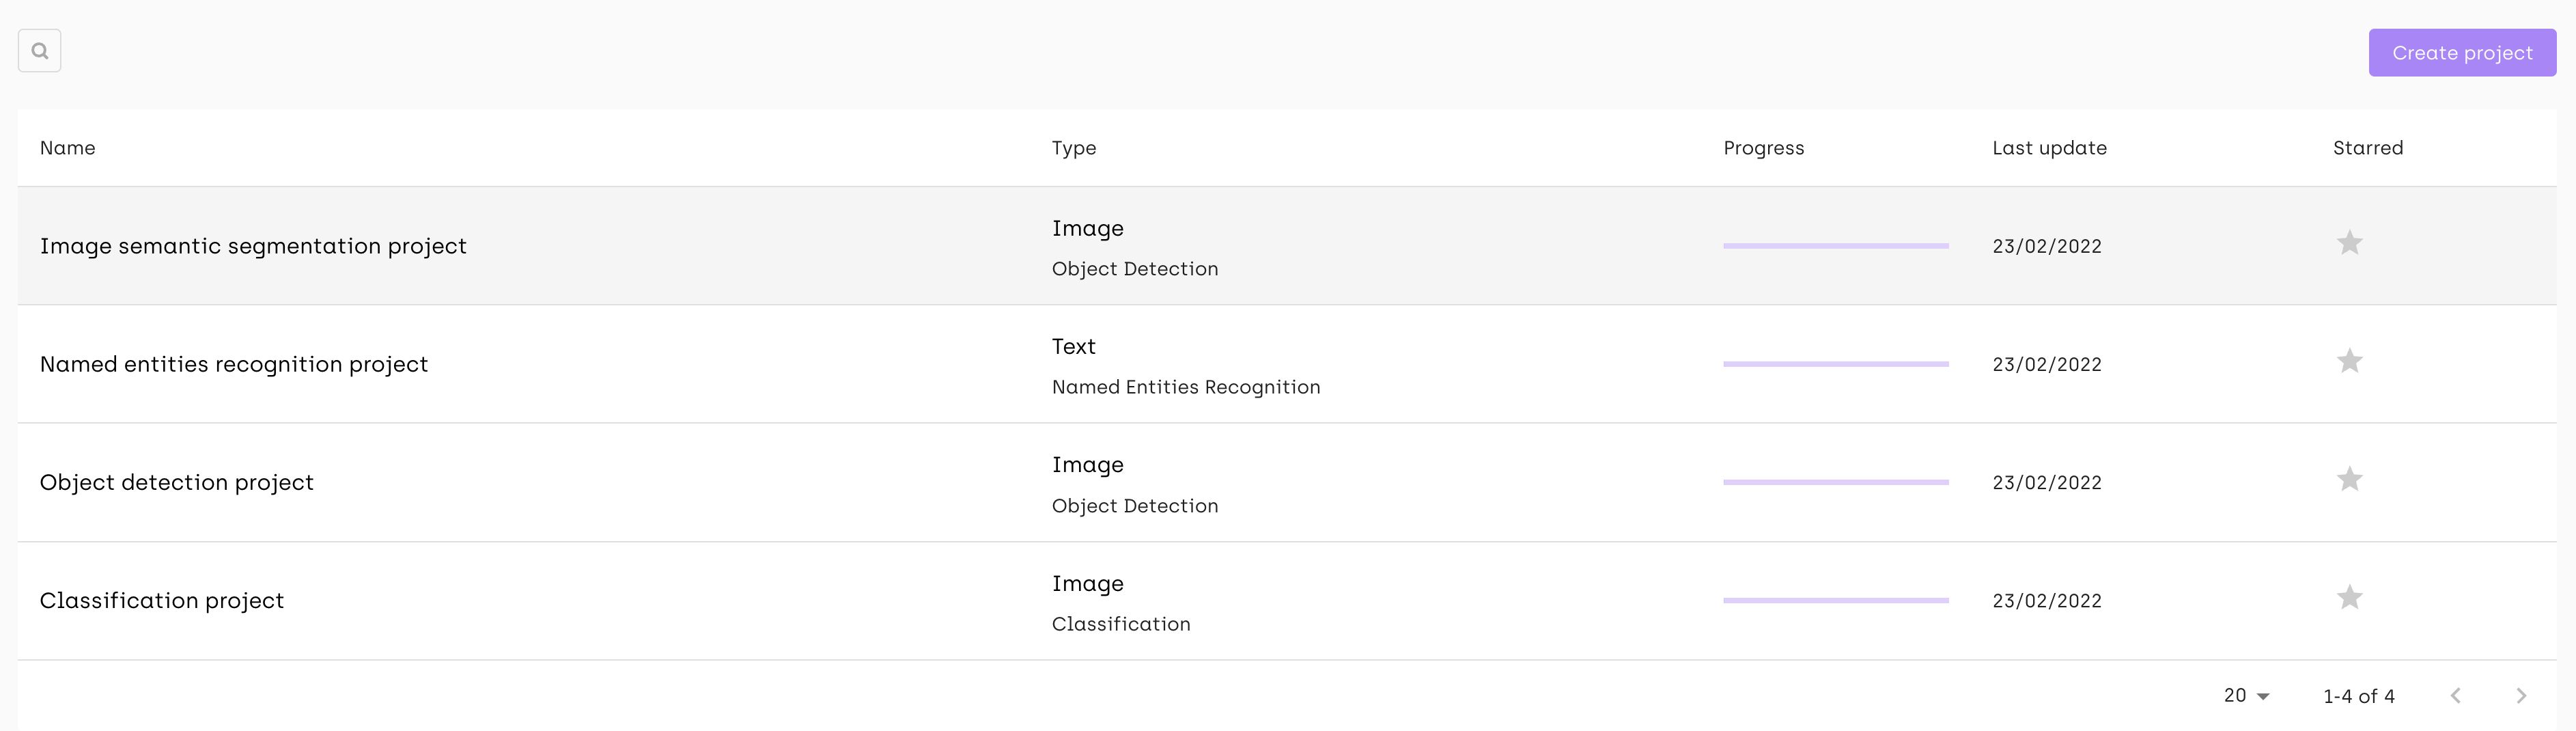Click the Create project button

point(2461,53)
